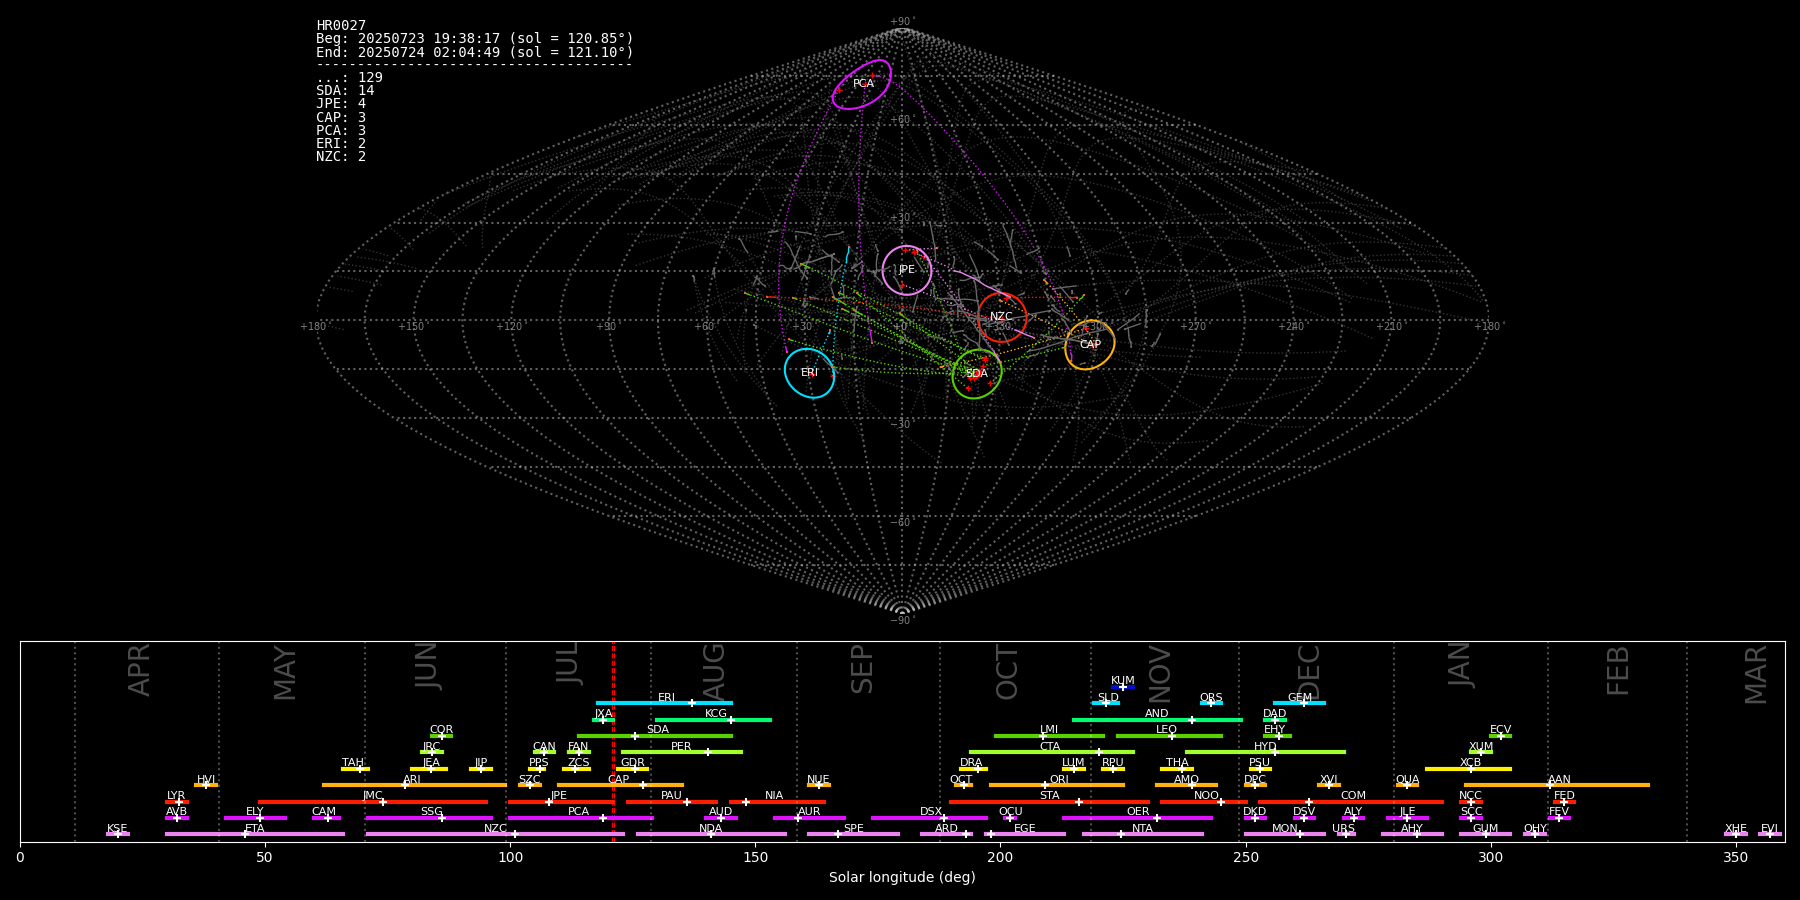Click the 'PCA: 3' count in legend
The width and height of the screenshot is (1800, 900).
click(341, 130)
